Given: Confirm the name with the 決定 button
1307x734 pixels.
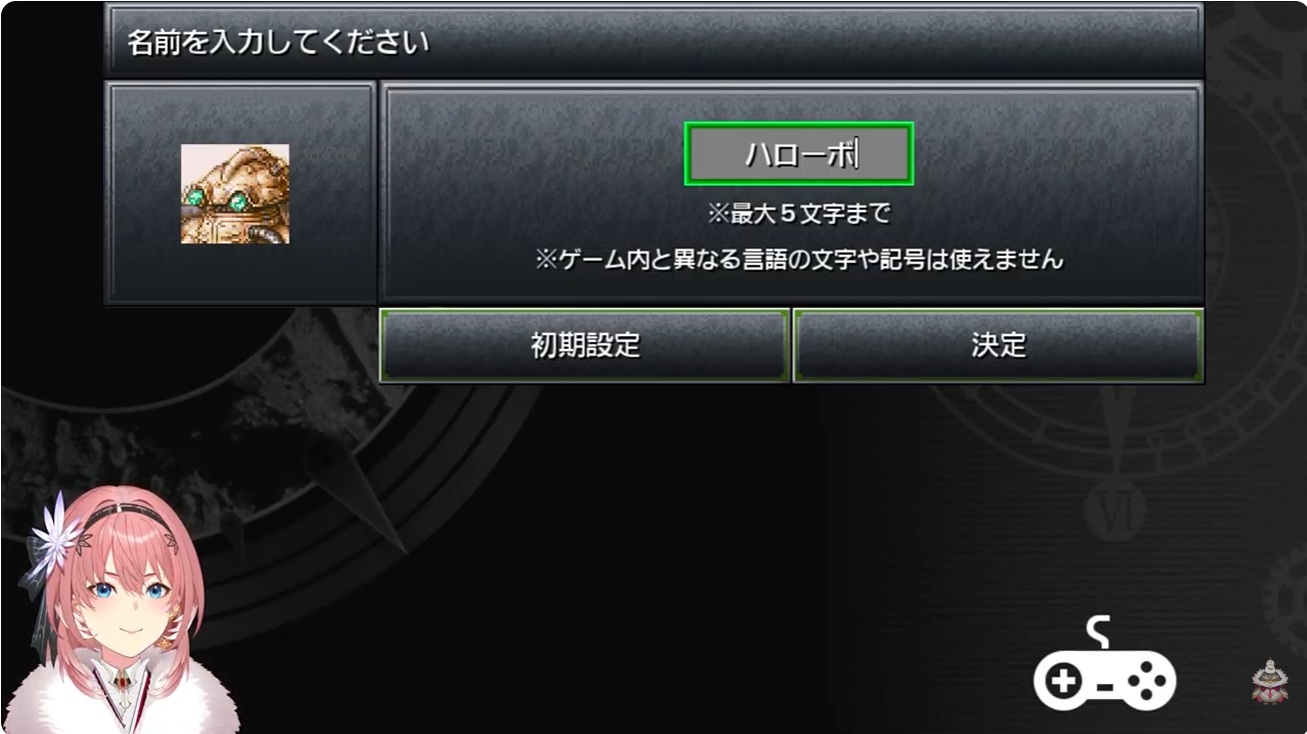Looking at the screenshot, I should pyautogui.click(x=998, y=346).
